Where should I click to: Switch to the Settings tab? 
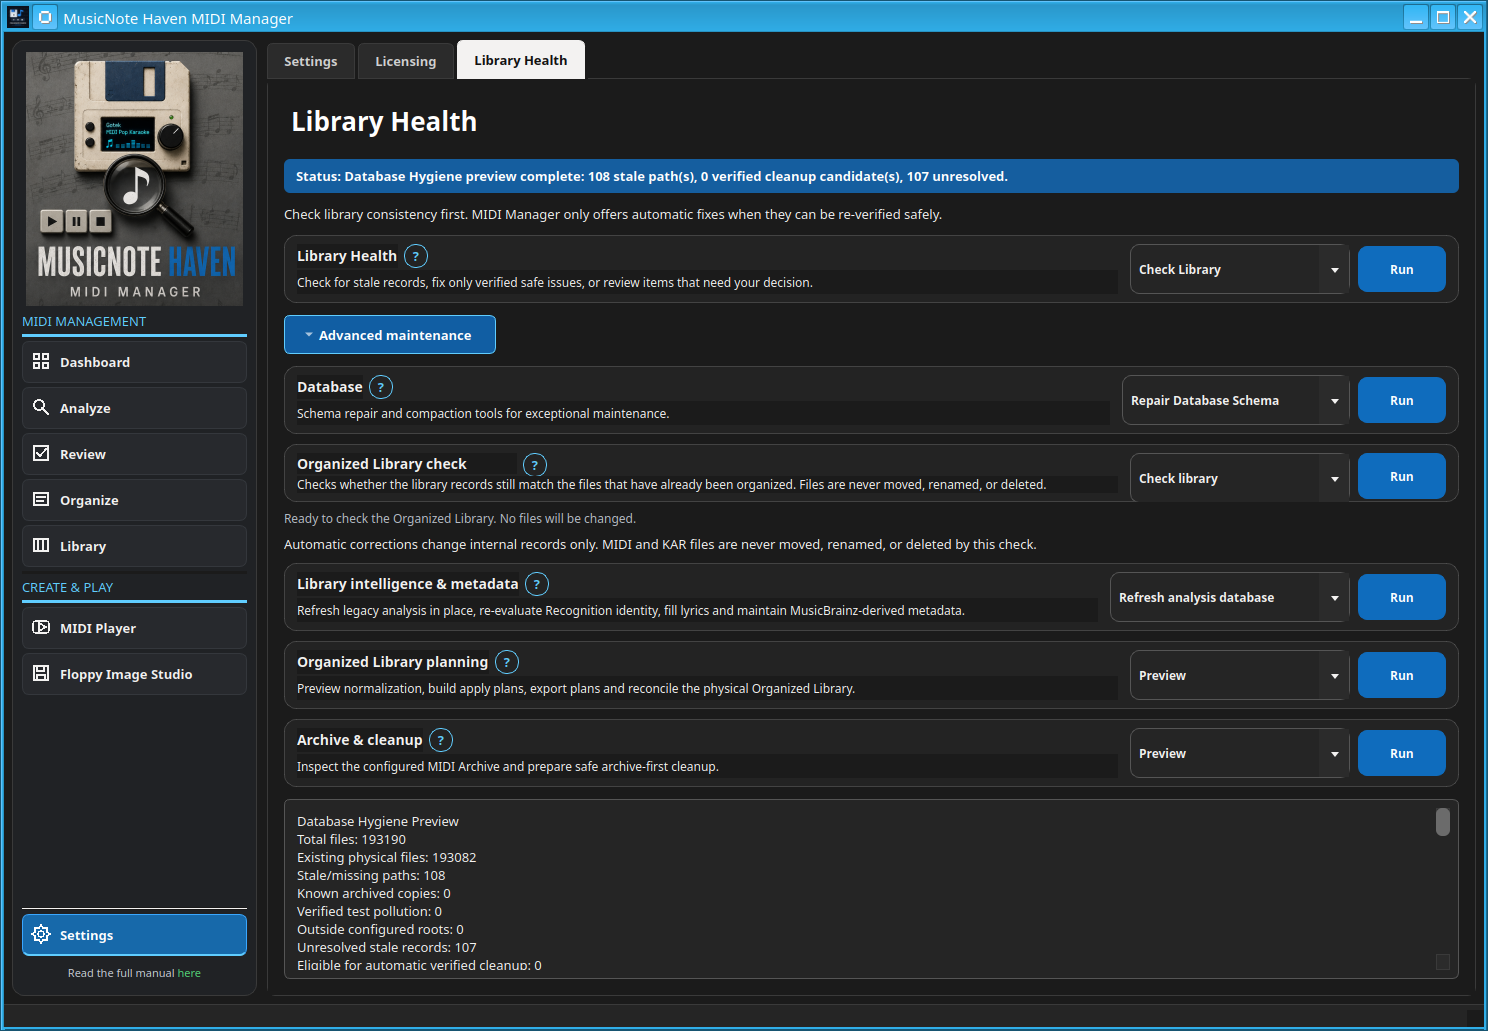[311, 61]
